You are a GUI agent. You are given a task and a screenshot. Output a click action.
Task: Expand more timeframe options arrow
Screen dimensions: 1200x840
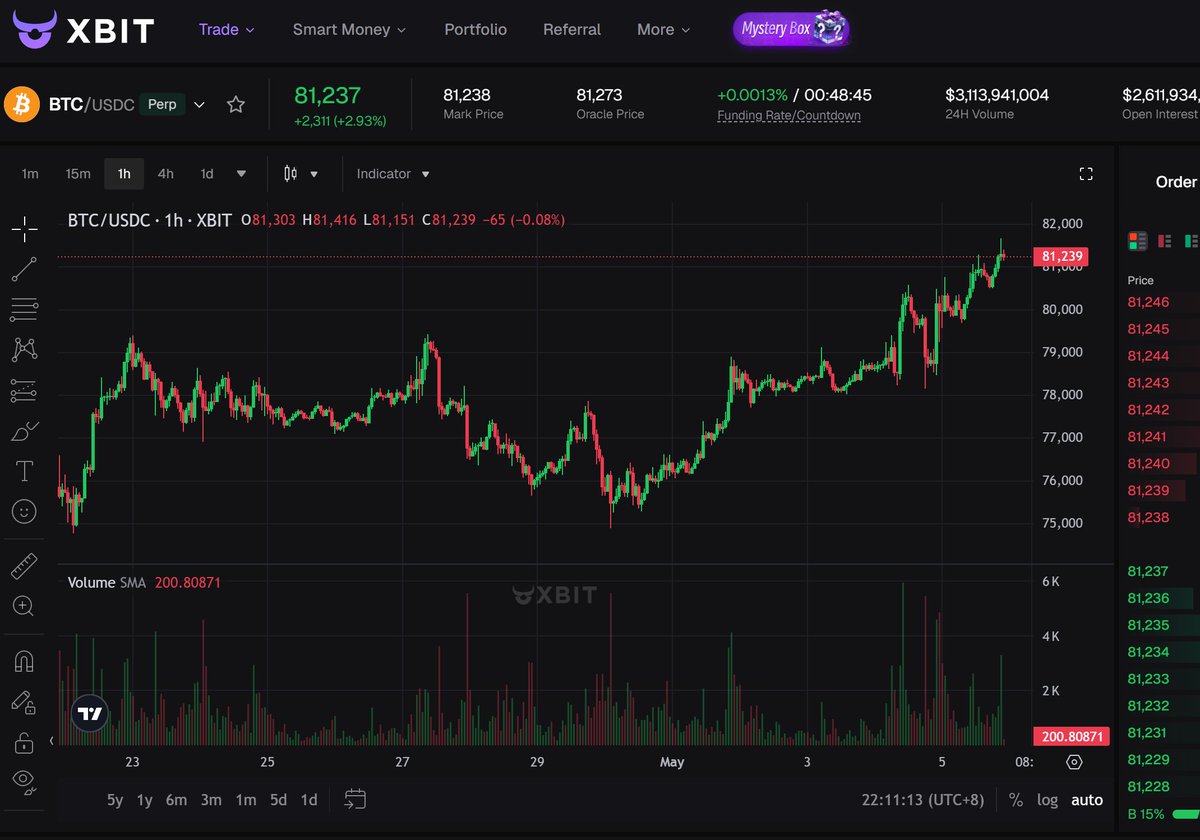click(x=241, y=174)
